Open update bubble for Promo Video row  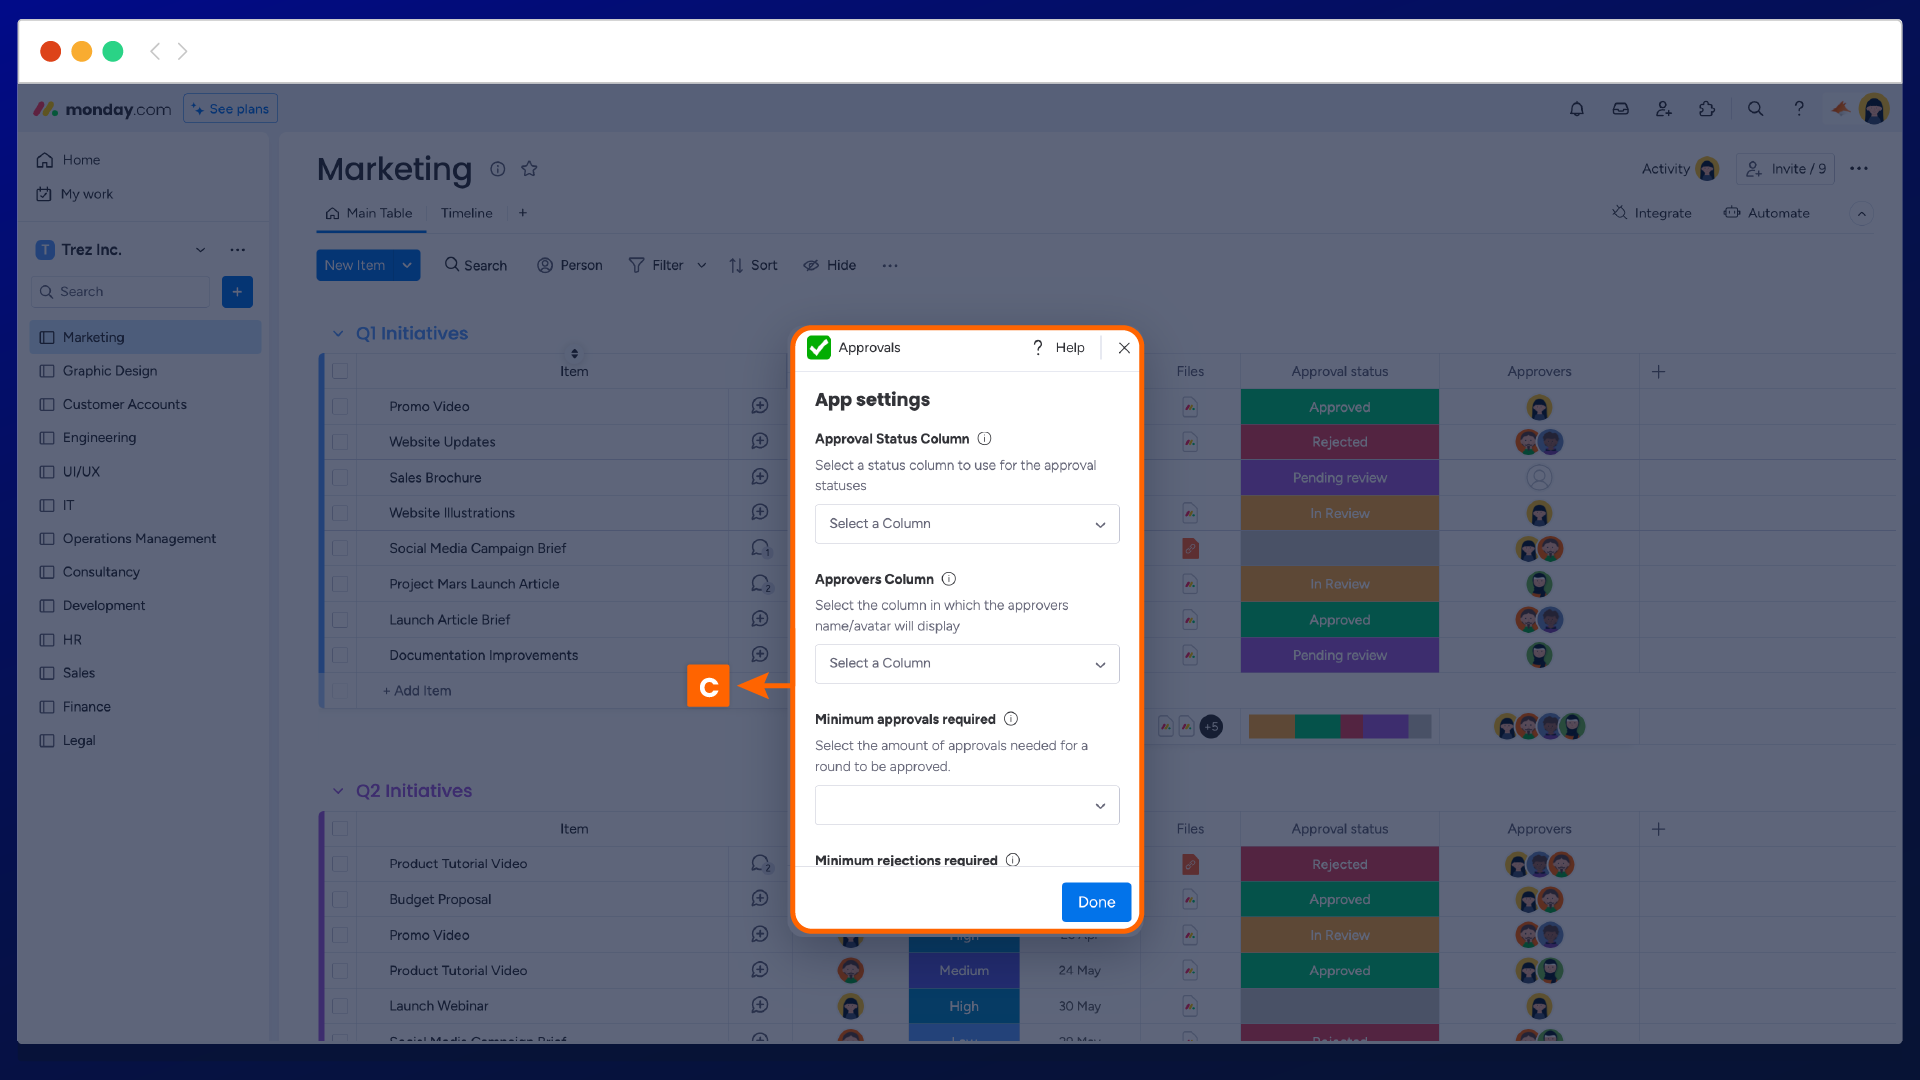point(760,406)
